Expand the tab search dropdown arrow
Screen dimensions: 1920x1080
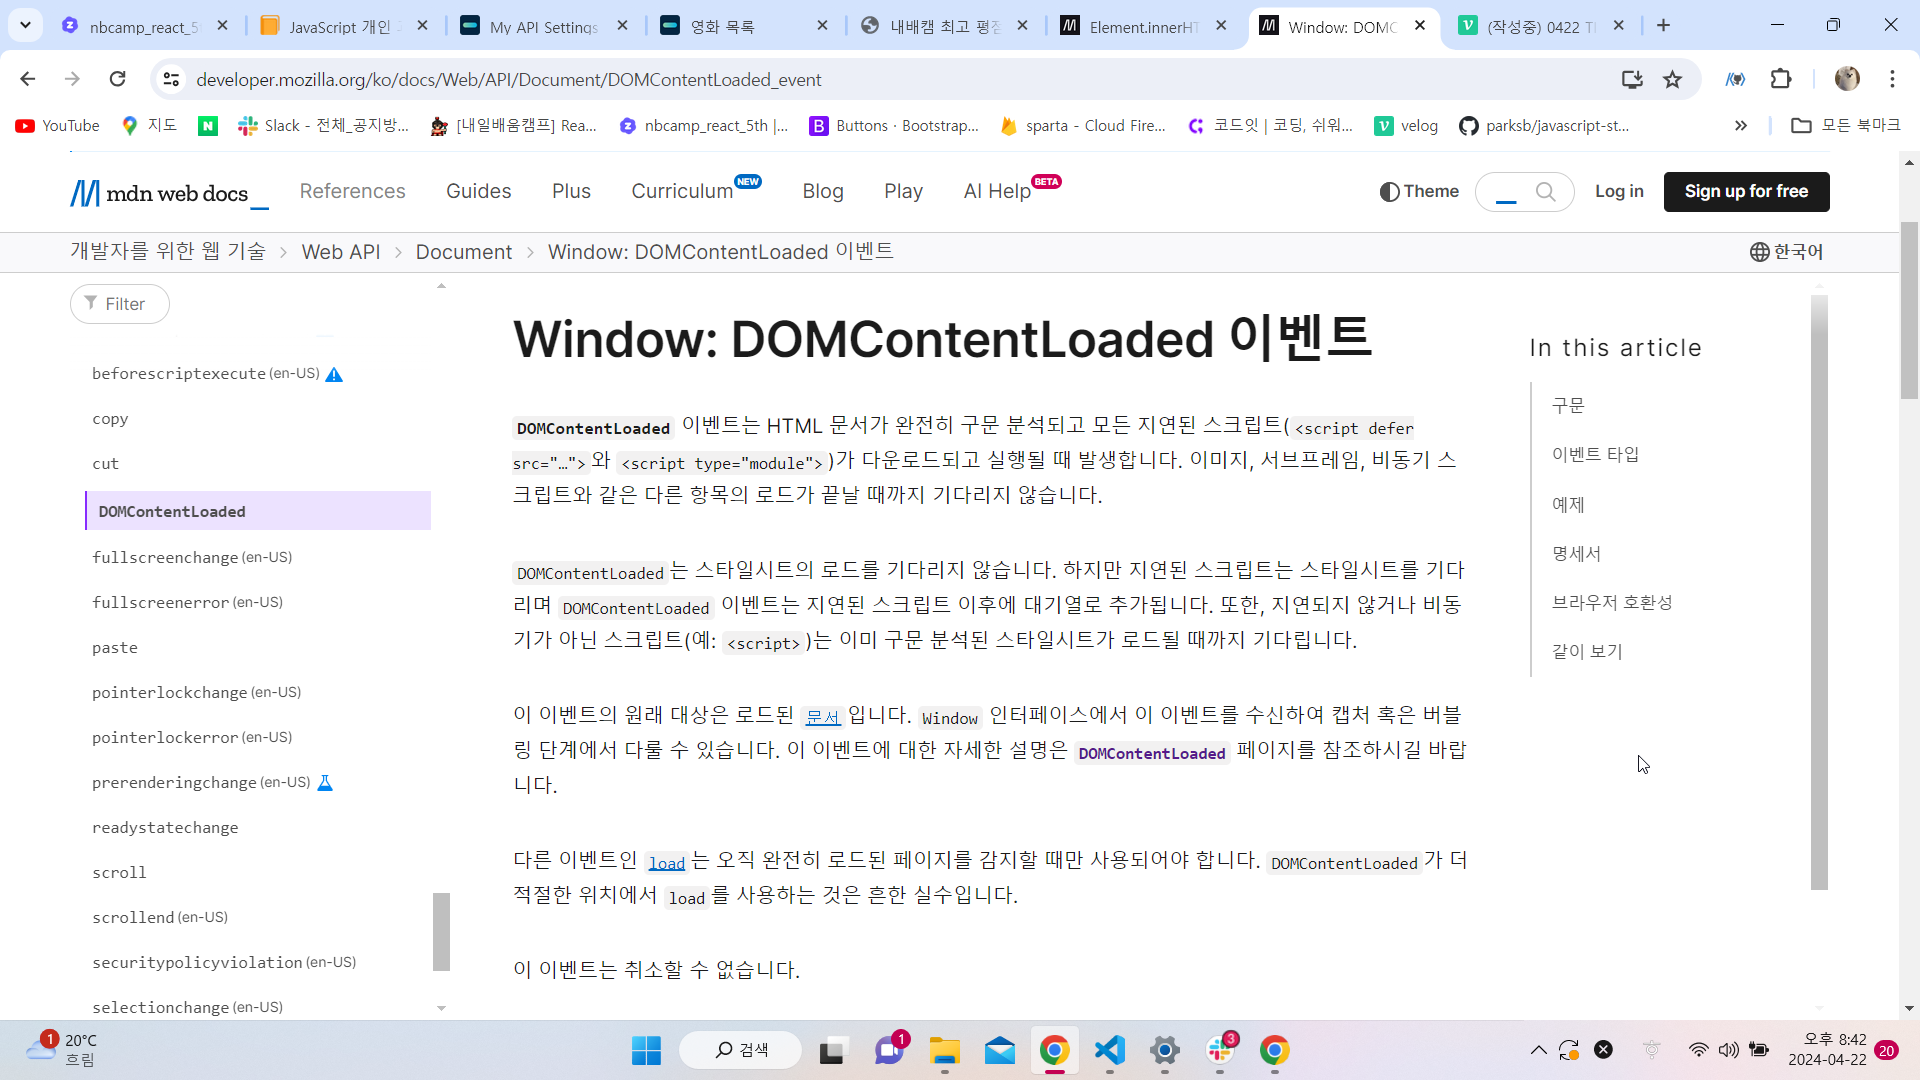25,25
